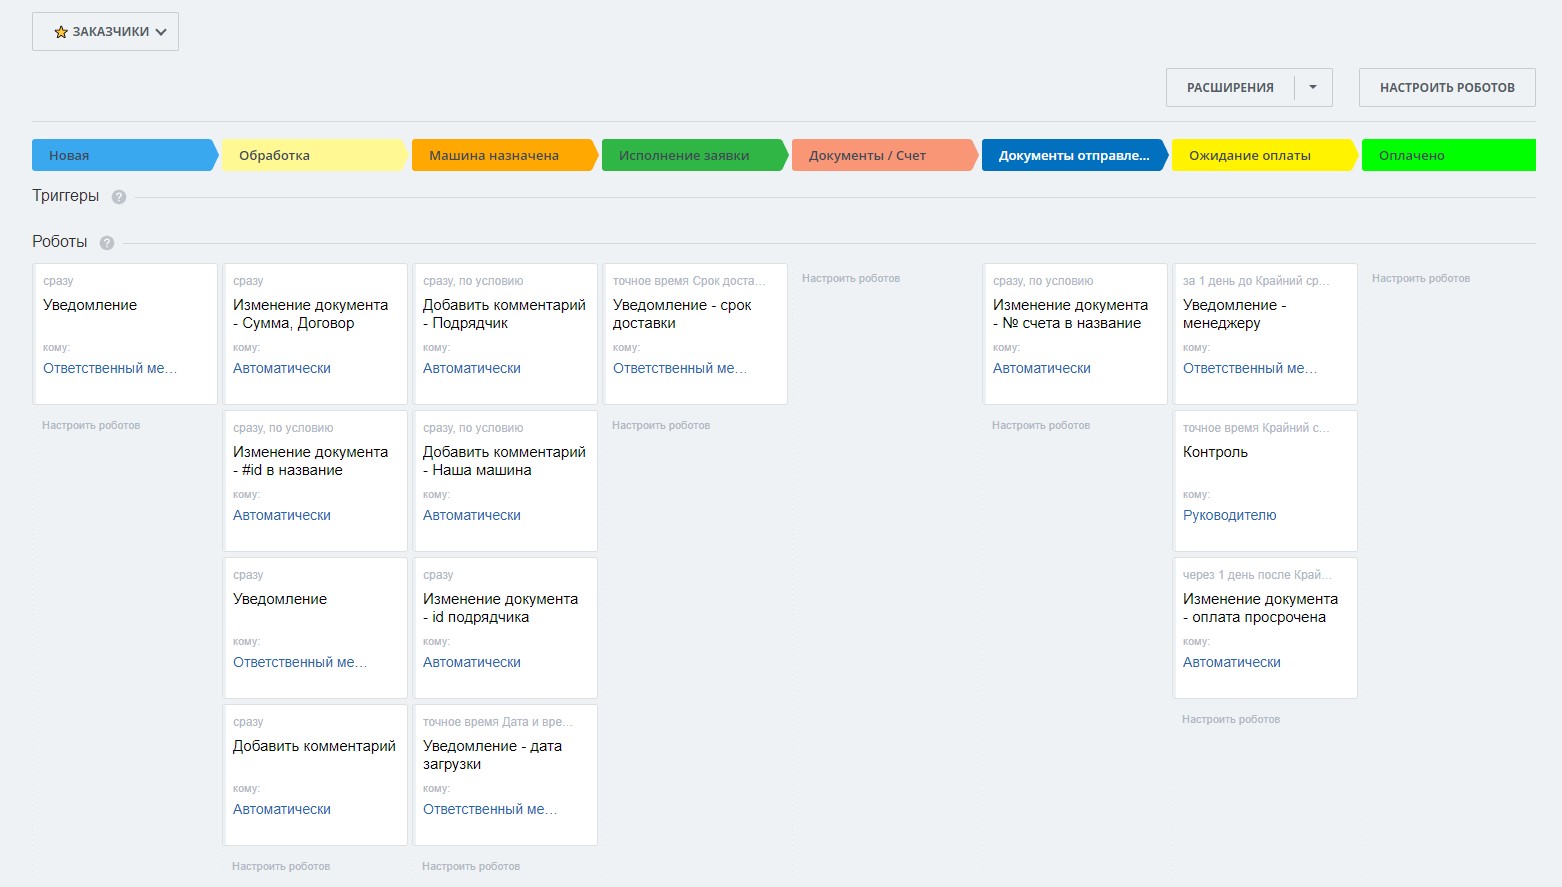Image resolution: width=1562 pixels, height=887 pixels.
Task: Click 'Настроить роботов' under Документы / Счет column
Action: 851,278
